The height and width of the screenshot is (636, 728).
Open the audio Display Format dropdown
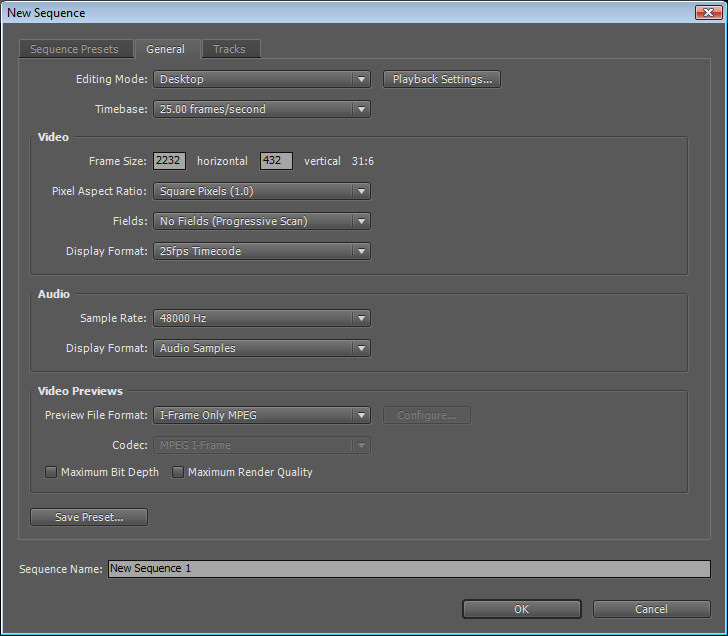click(x=261, y=348)
